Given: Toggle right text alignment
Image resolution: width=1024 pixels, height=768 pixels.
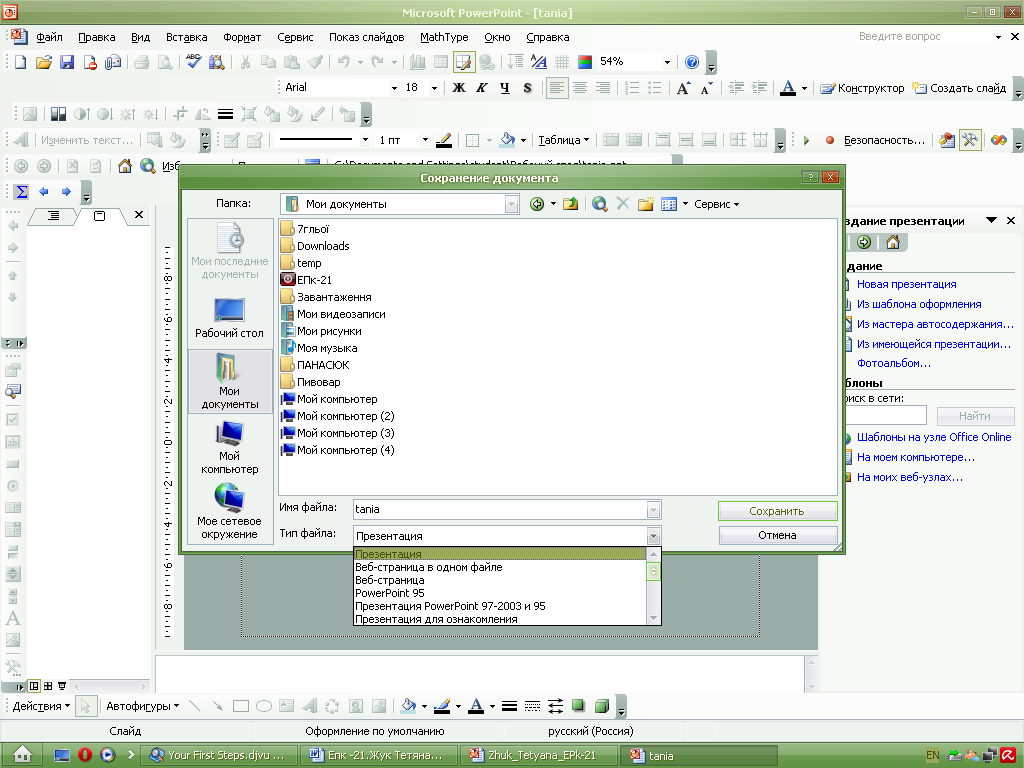Looking at the screenshot, I should [x=603, y=88].
